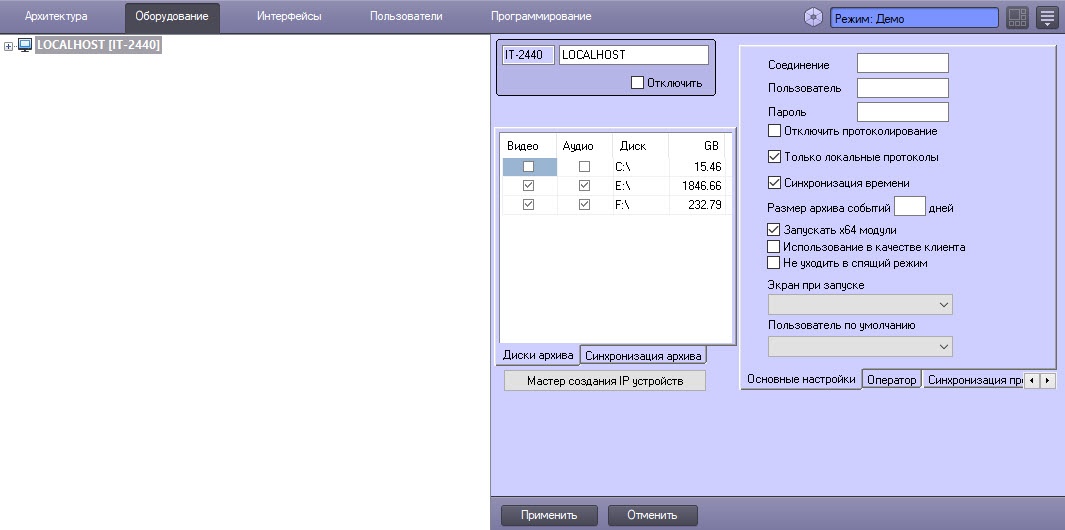Switch to the 'Интерфейсы' tab
The height and width of the screenshot is (530, 1065).
[x=289, y=17]
